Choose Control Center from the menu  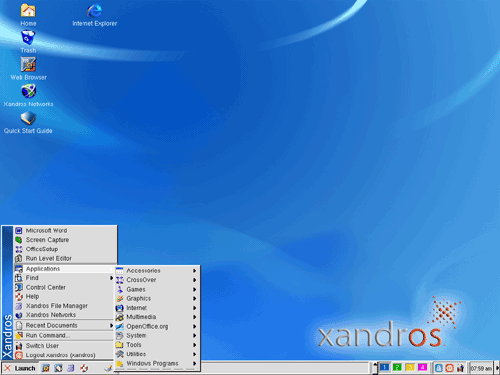[64, 287]
